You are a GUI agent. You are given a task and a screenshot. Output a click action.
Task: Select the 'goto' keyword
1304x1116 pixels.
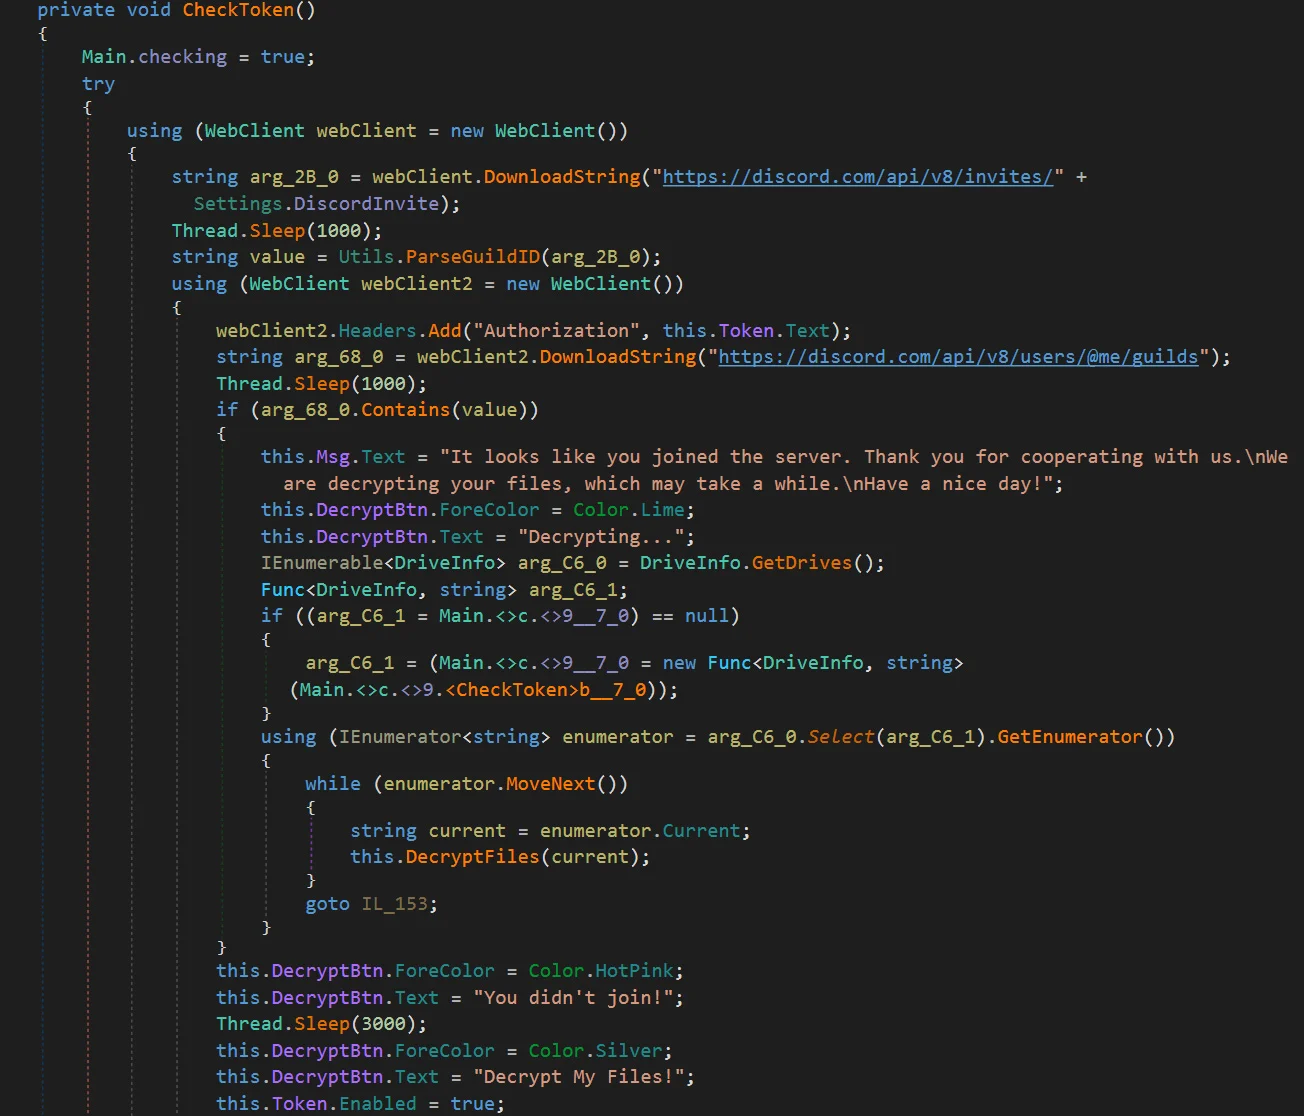point(327,904)
